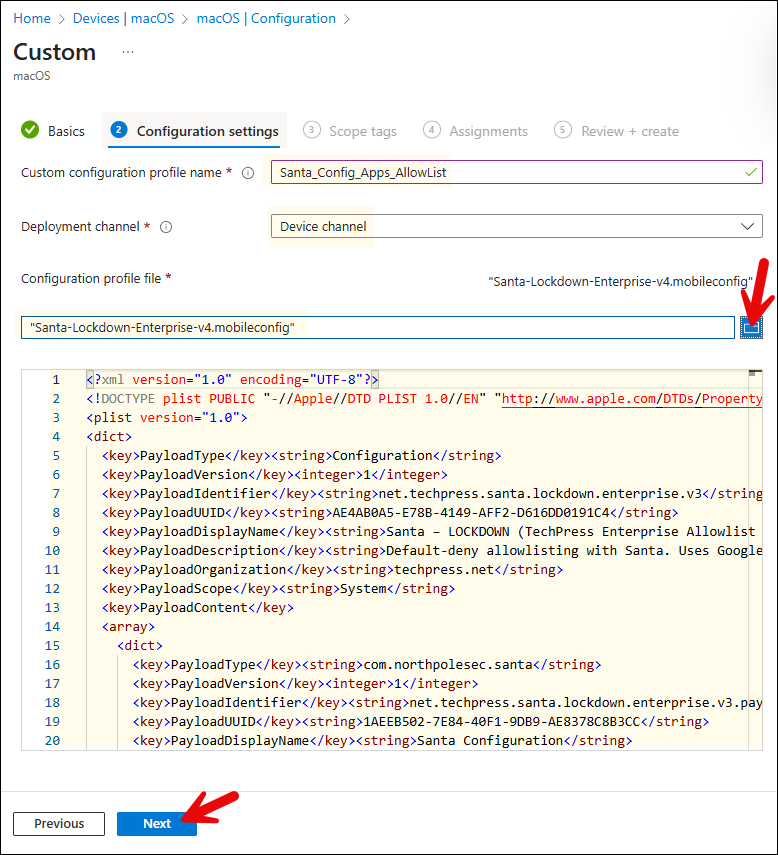
Task: Click the array tag on line 14
Action: point(128,627)
